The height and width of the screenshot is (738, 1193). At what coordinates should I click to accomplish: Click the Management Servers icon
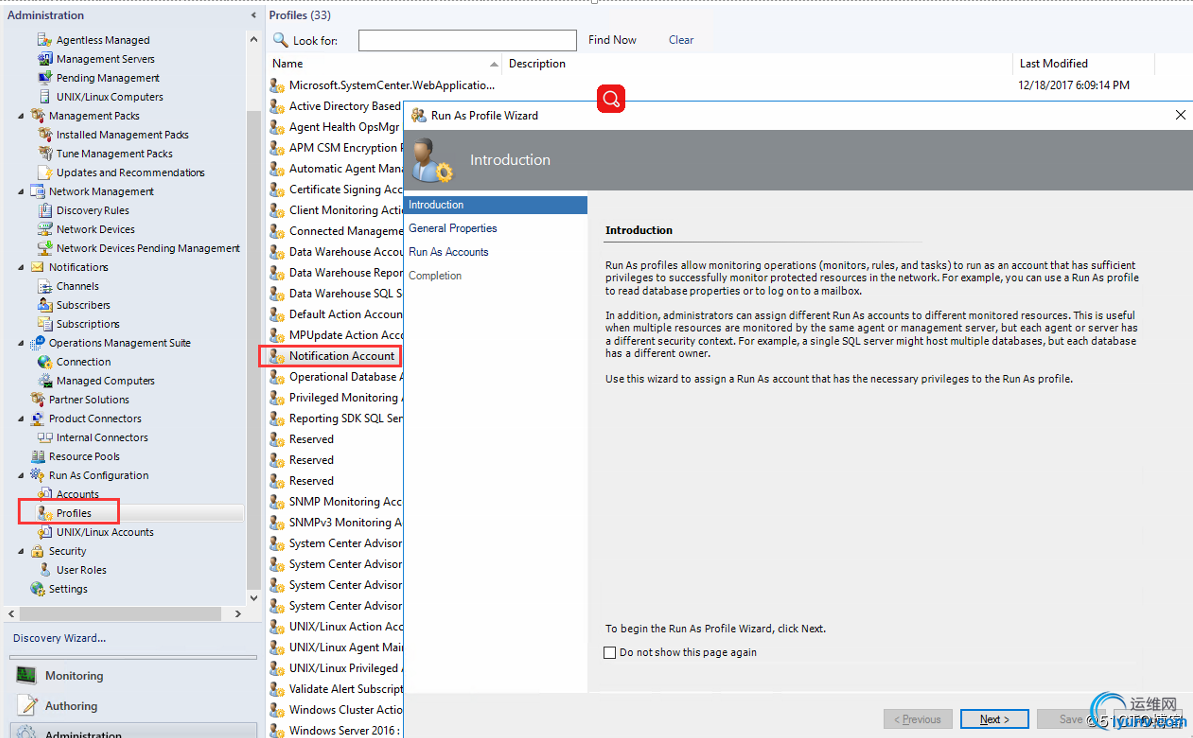(45, 59)
